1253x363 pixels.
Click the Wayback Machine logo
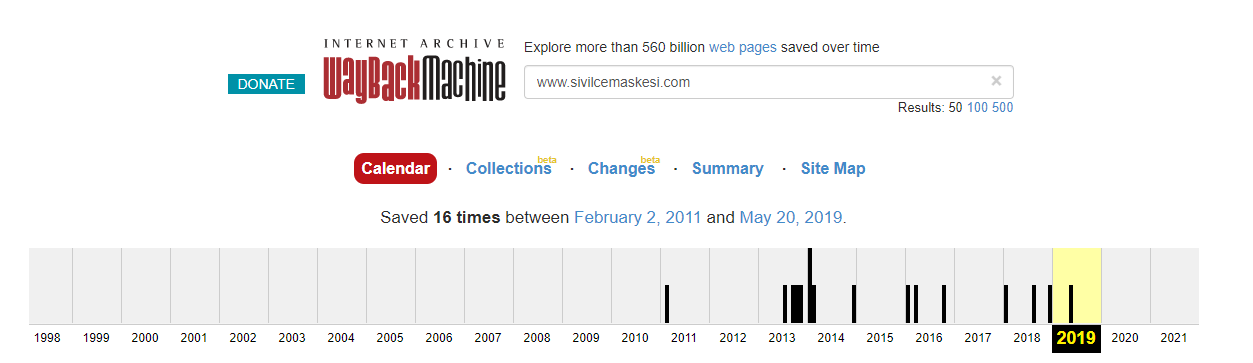click(x=414, y=71)
